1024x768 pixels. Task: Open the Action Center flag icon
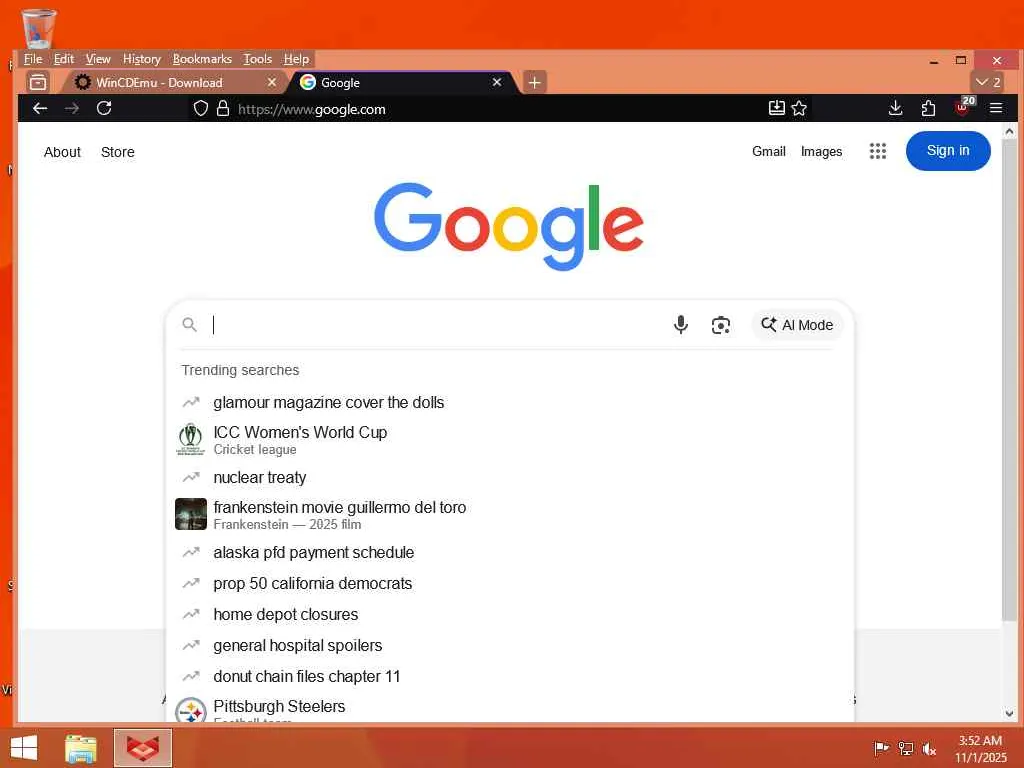click(x=880, y=748)
